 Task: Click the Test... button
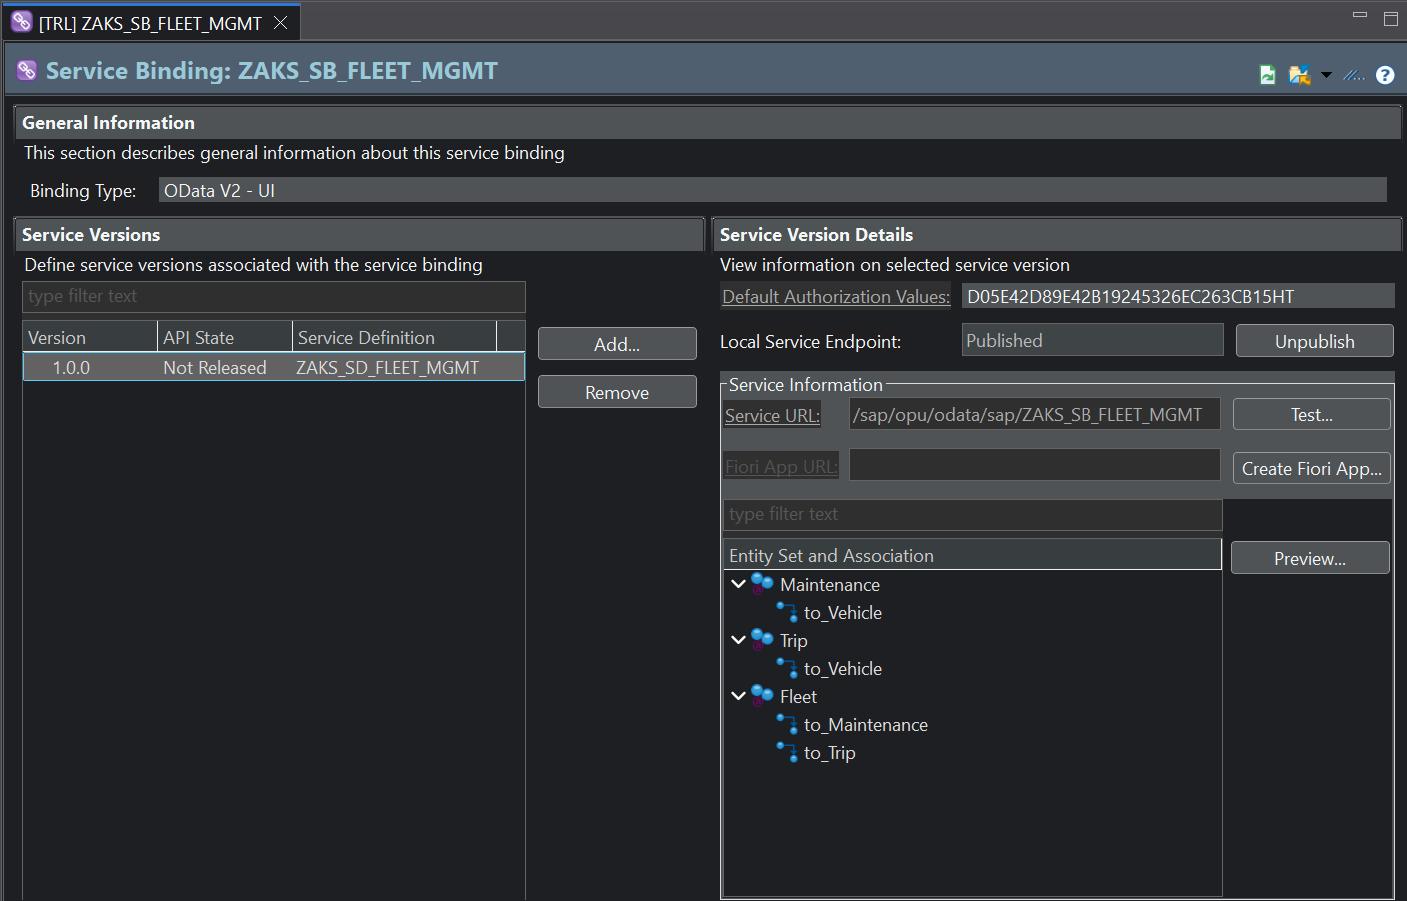pyautogui.click(x=1311, y=414)
